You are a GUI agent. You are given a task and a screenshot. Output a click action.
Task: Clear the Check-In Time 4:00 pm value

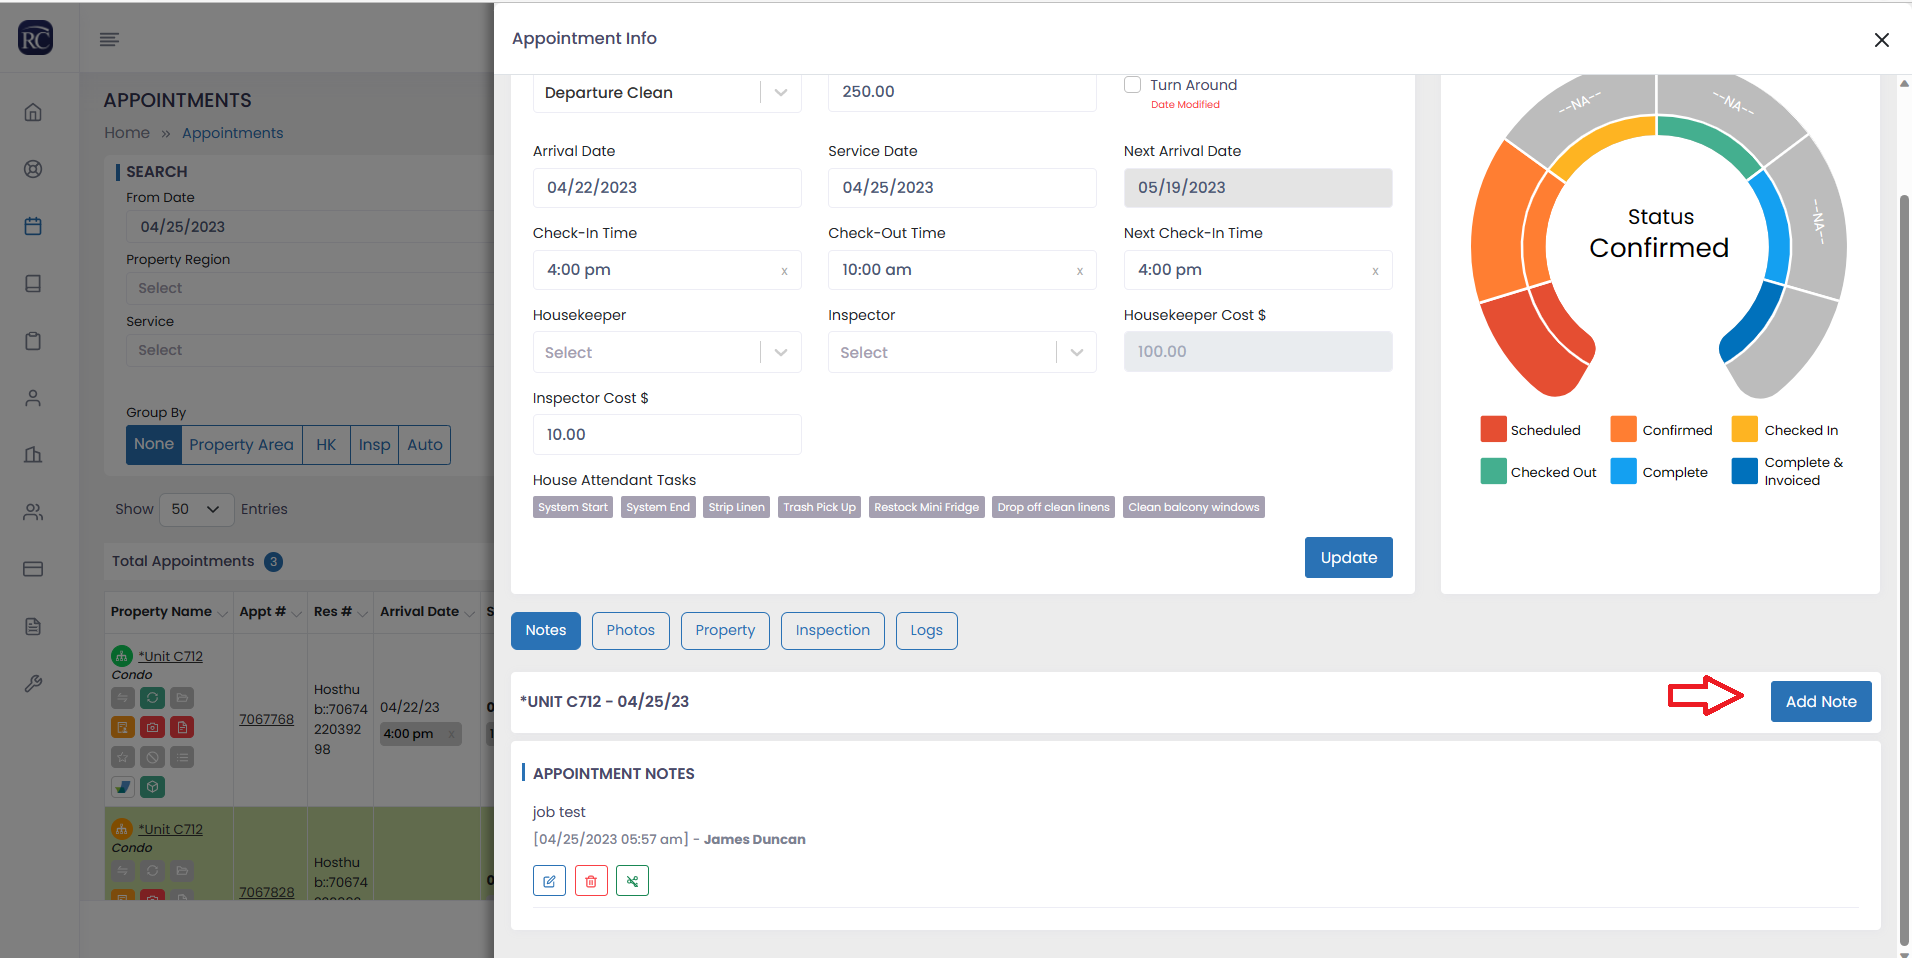[784, 271]
